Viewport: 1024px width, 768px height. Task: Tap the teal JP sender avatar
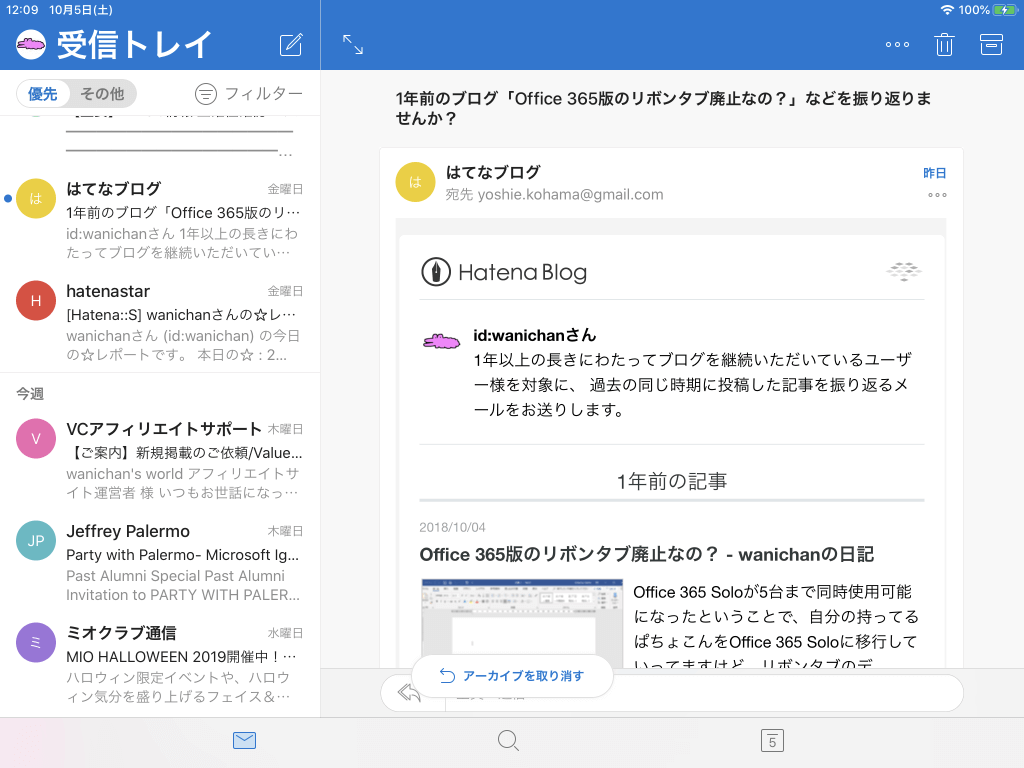pyautogui.click(x=36, y=540)
